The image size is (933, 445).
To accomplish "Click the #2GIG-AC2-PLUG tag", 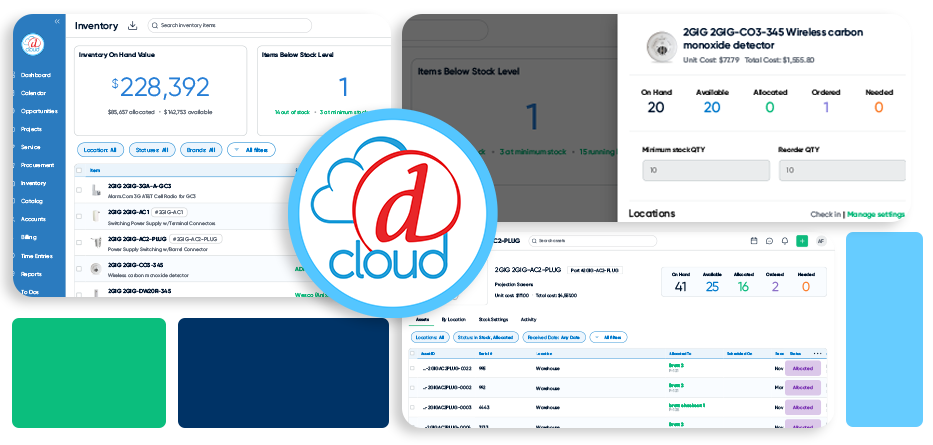I will 197,239.
